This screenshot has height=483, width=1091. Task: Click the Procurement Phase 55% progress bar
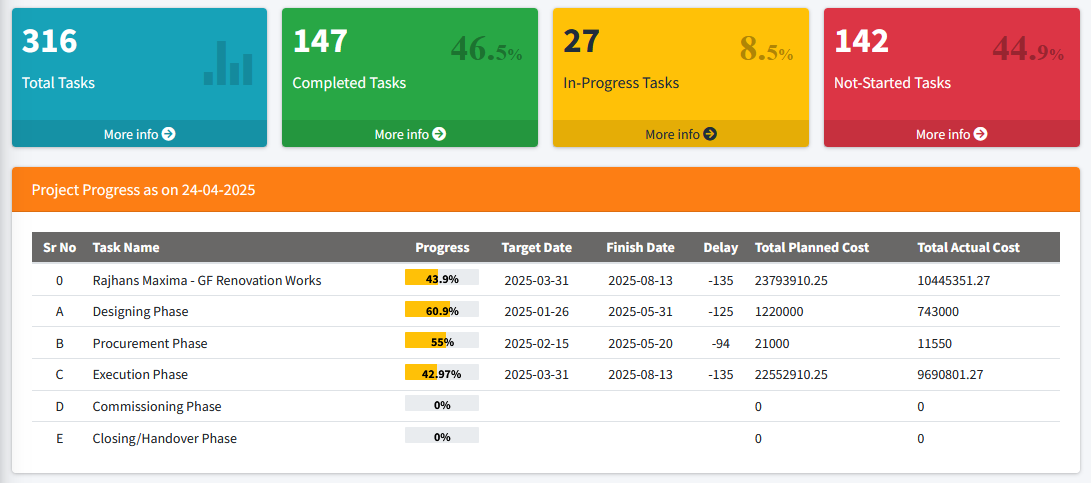click(x=442, y=342)
